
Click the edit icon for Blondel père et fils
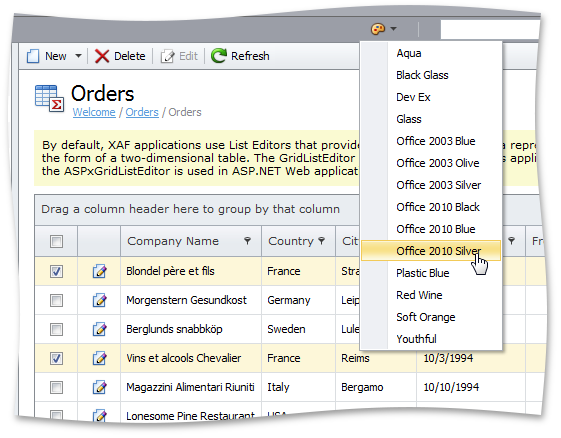point(99,271)
